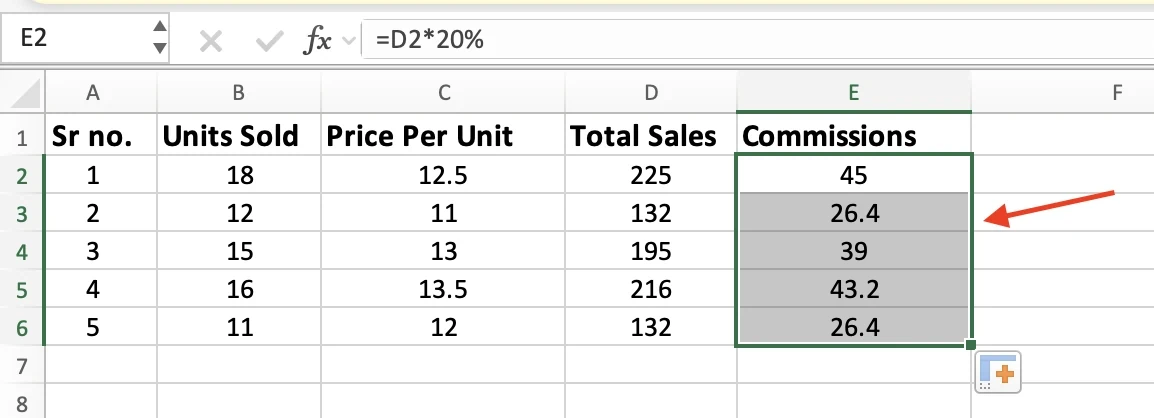1154x418 pixels.
Task: Click the Commissions cell 26.4 in row 6
Action: point(854,327)
